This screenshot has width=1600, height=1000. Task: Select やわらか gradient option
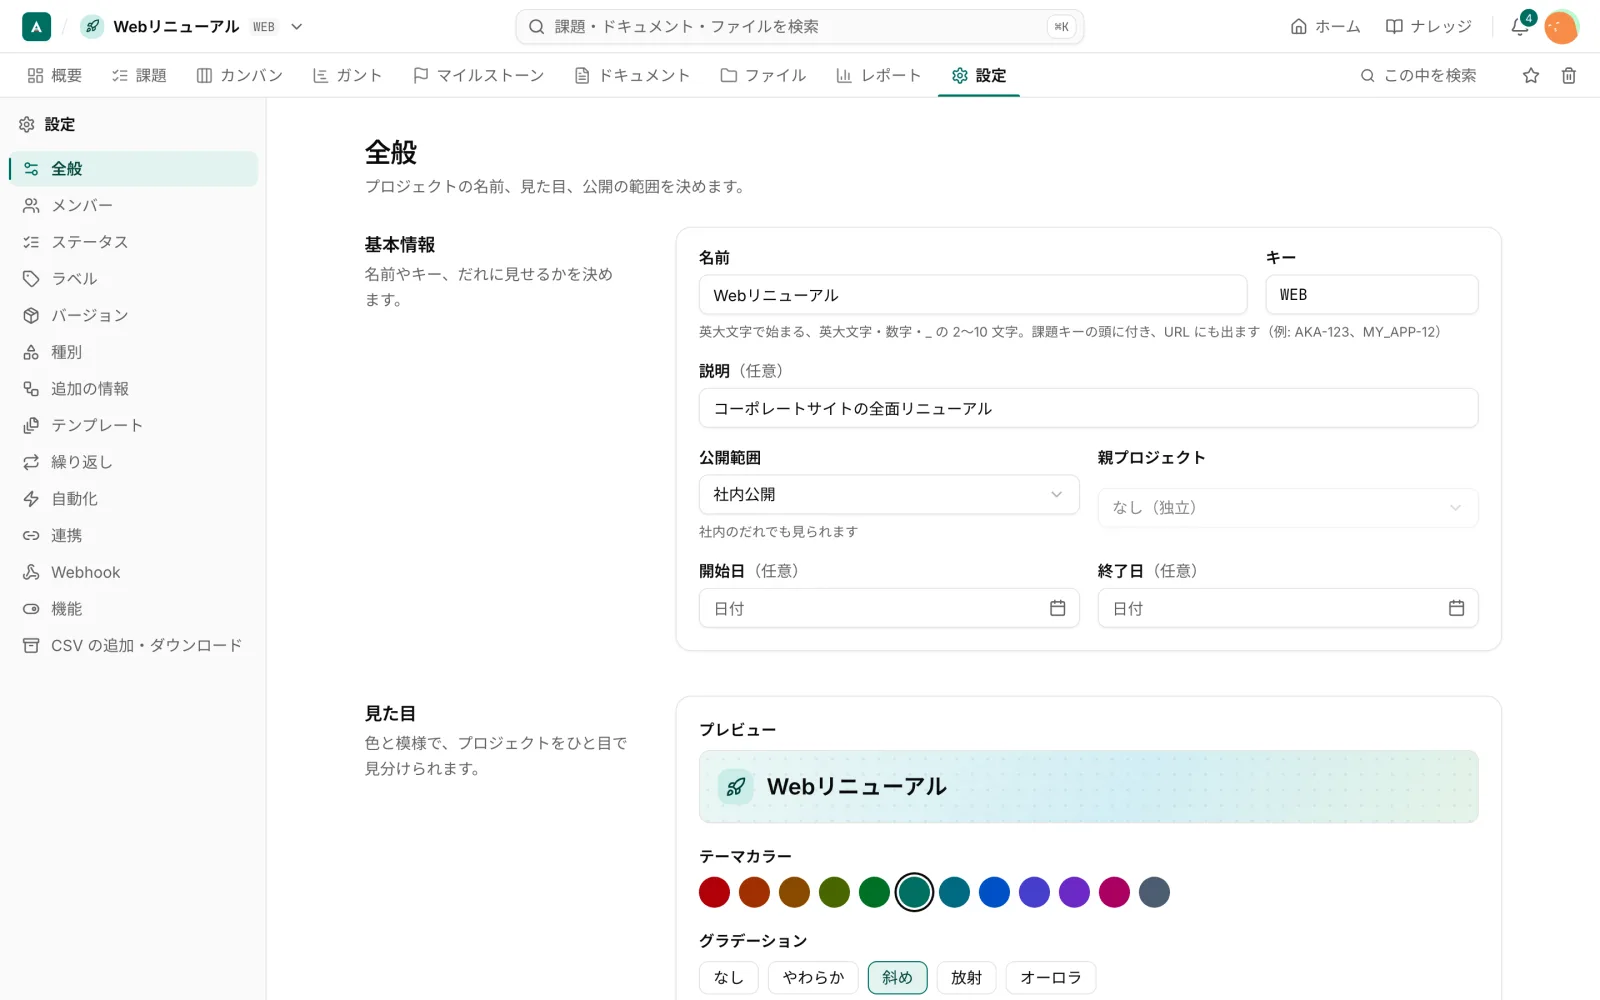[813, 977]
